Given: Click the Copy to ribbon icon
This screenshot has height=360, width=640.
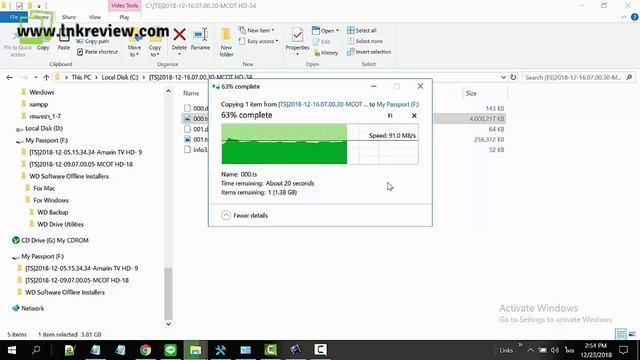Looking at the screenshot, I should pos(155,45).
